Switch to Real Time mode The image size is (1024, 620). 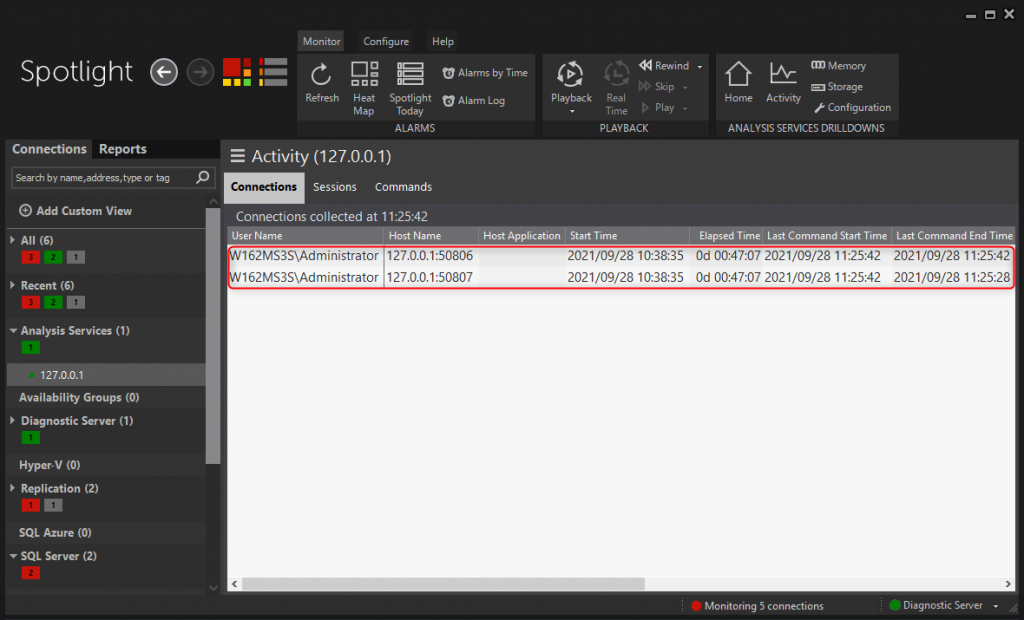click(x=616, y=89)
